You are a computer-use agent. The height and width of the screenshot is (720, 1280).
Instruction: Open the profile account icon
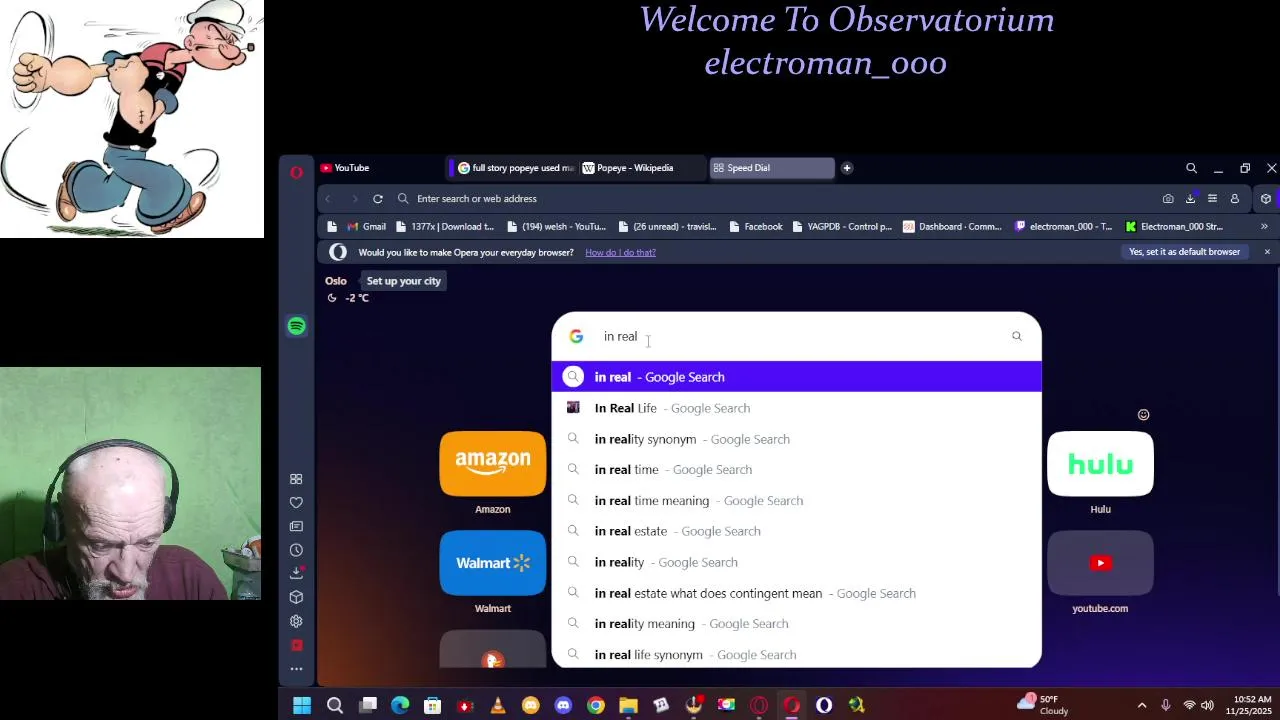click(1234, 199)
